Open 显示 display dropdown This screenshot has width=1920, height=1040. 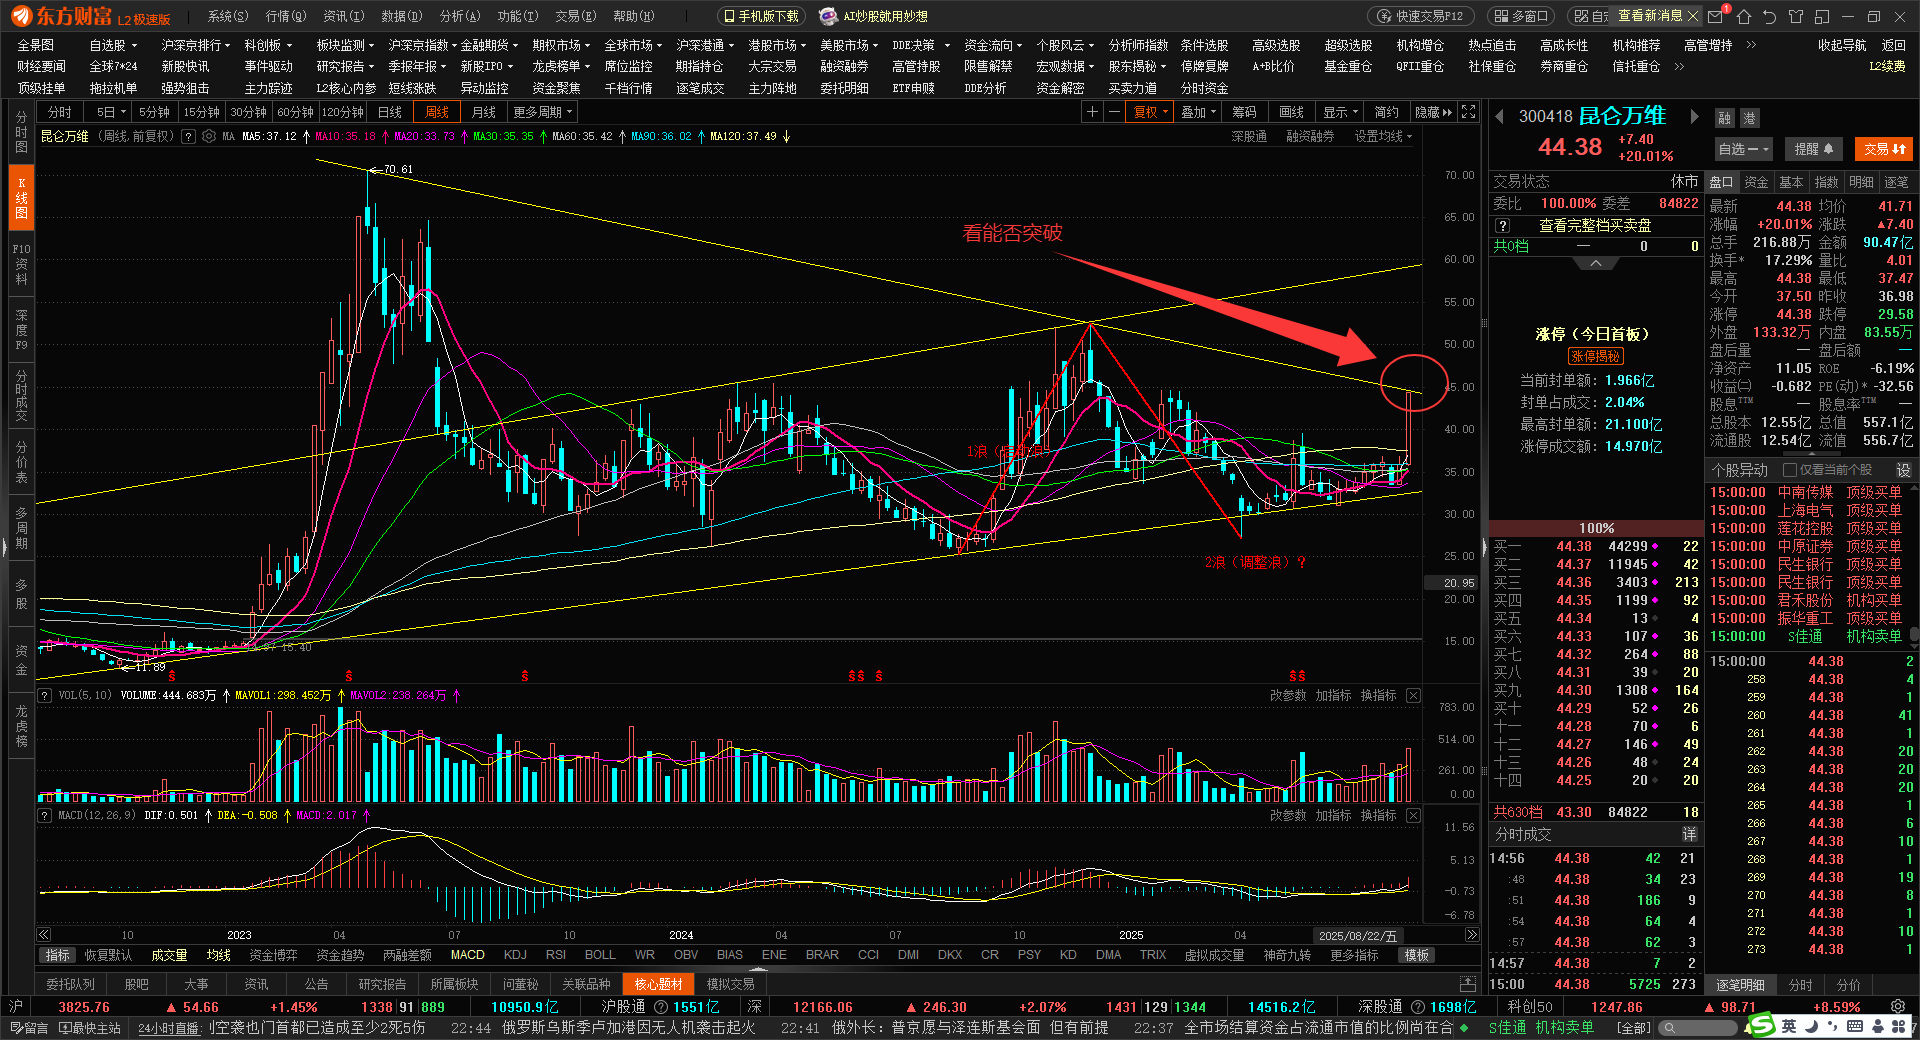coord(1341,112)
